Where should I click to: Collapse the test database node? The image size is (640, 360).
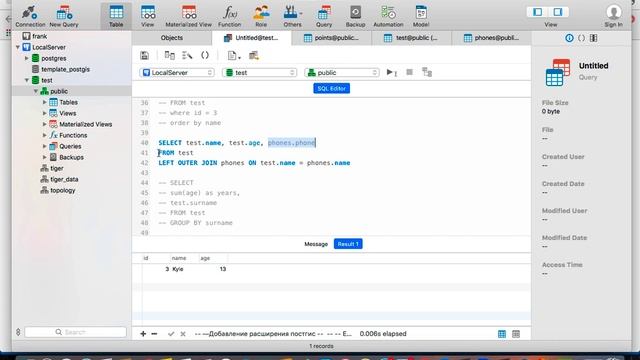tap(27, 80)
